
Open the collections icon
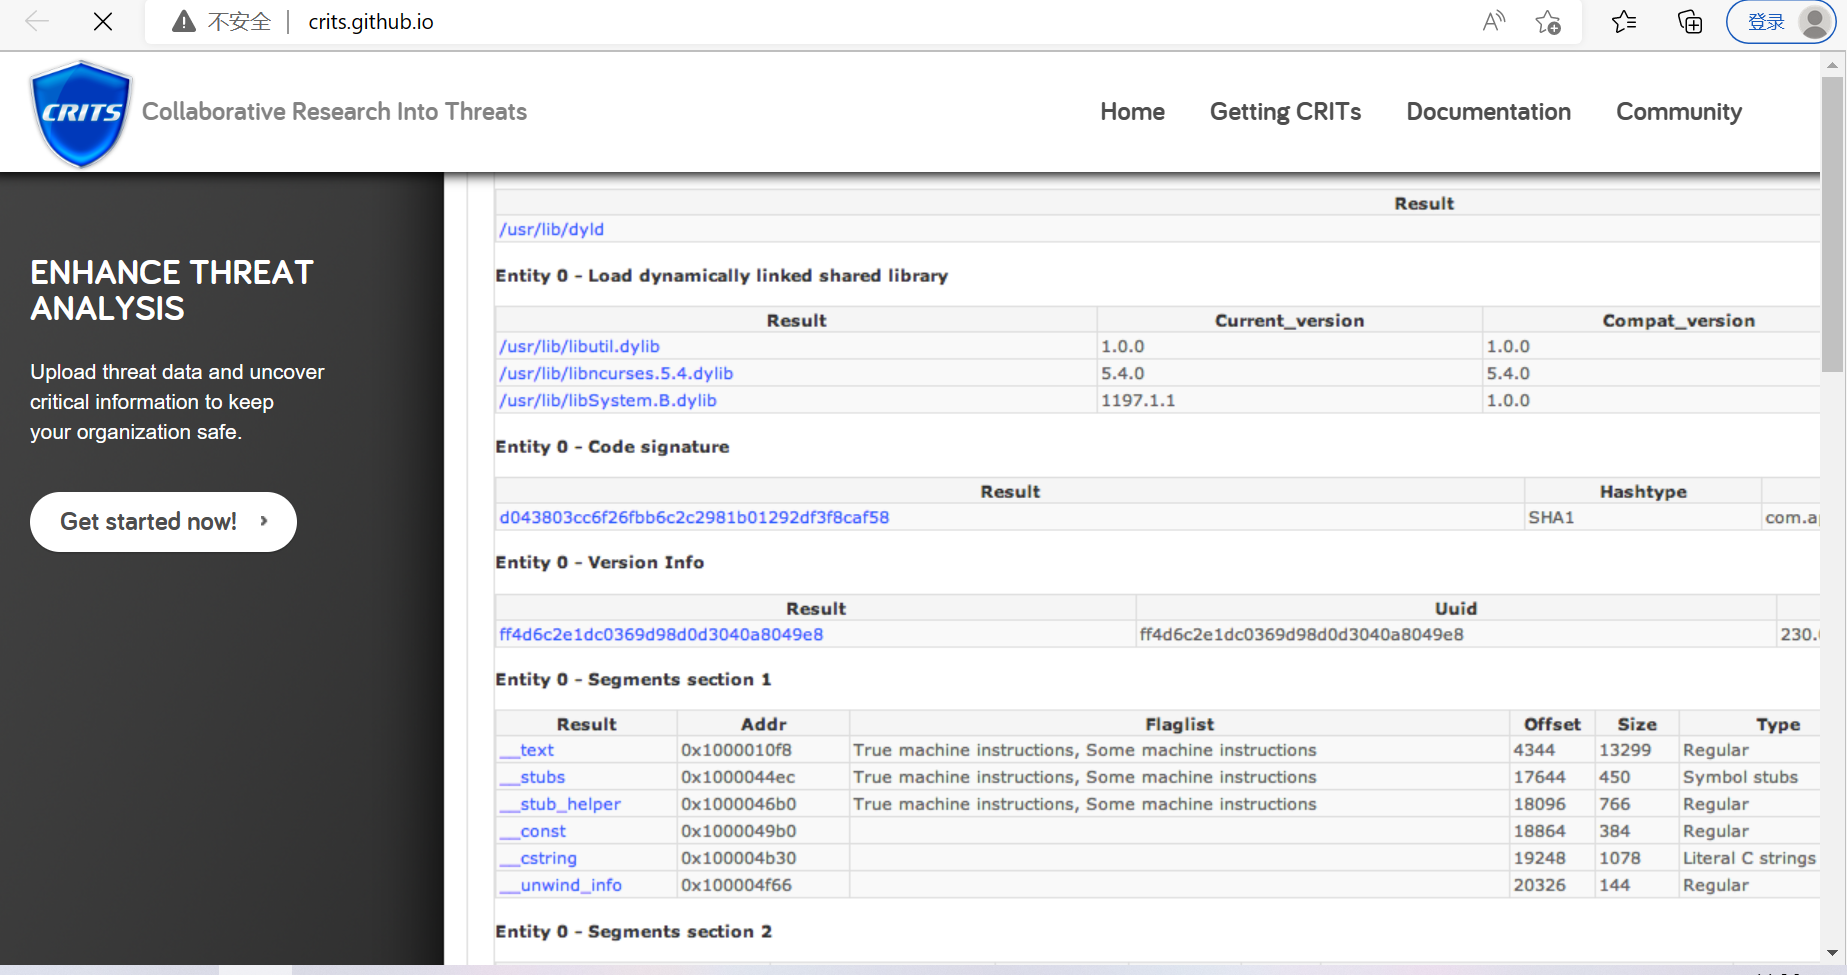1690,22
